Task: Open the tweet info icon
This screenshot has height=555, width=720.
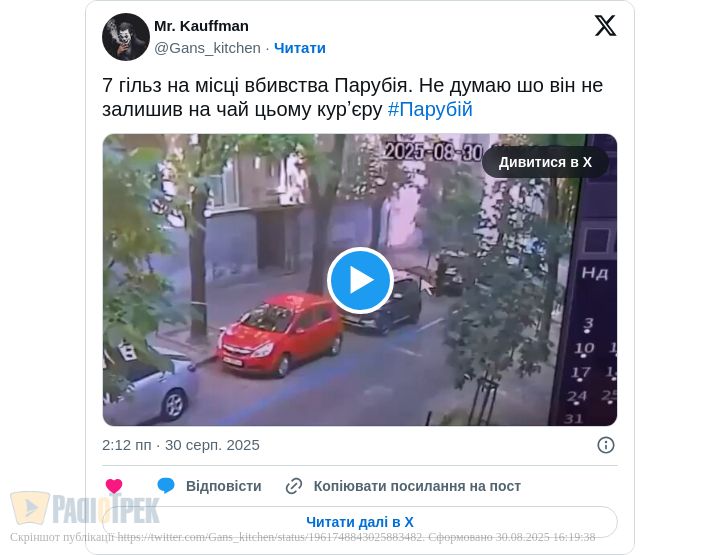Action: pyautogui.click(x=606, y=445)
